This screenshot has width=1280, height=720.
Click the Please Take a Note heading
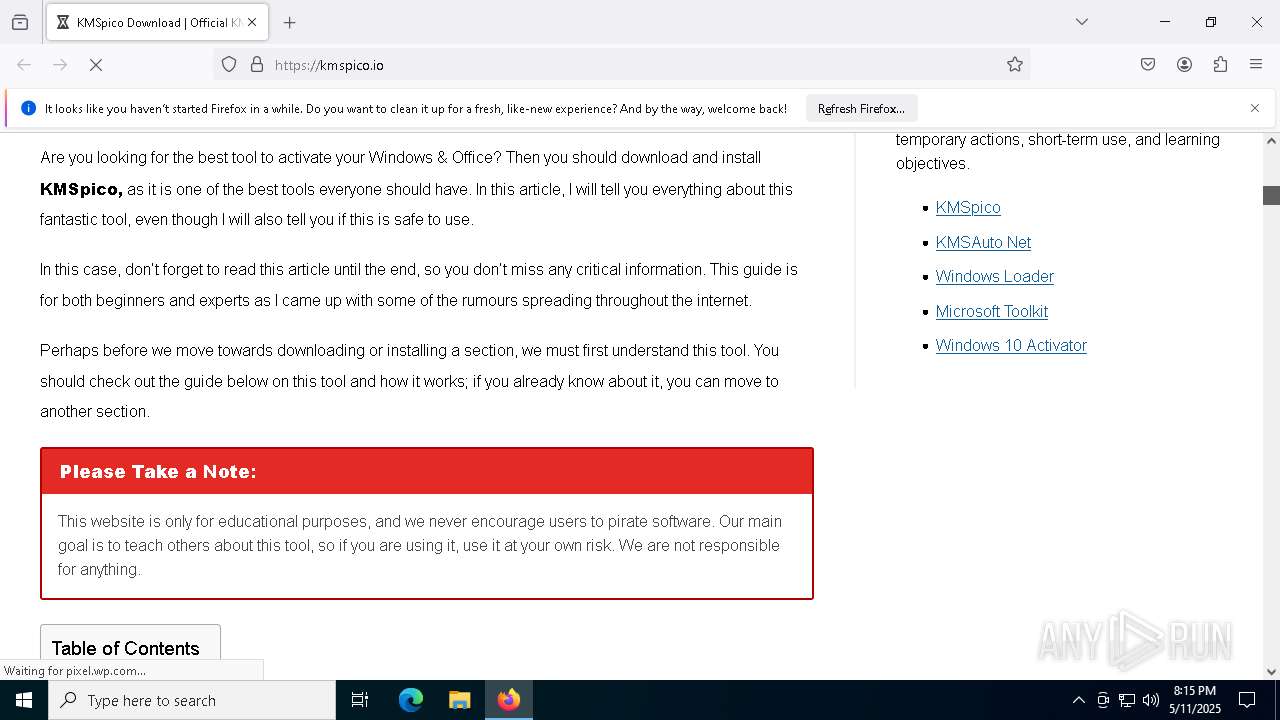click(x=158, y=472)
